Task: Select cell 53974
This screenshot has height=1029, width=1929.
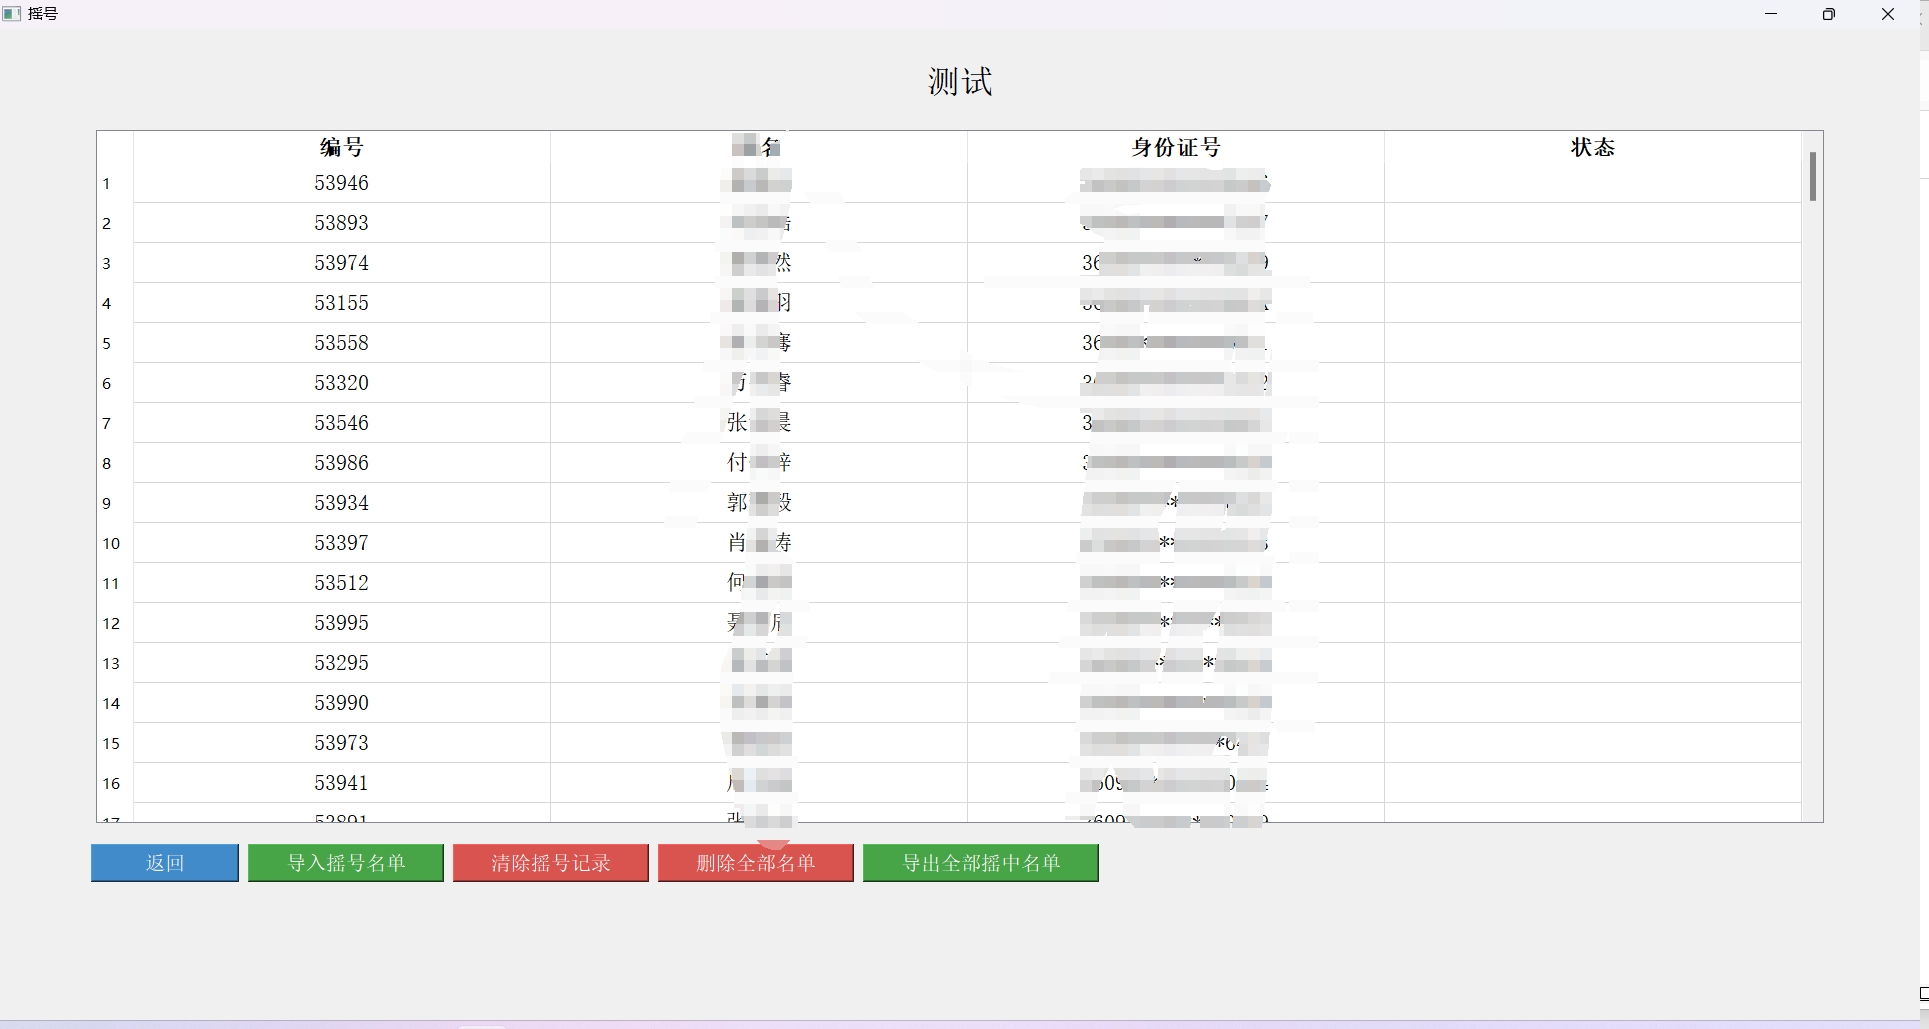Action: point(342,263)
